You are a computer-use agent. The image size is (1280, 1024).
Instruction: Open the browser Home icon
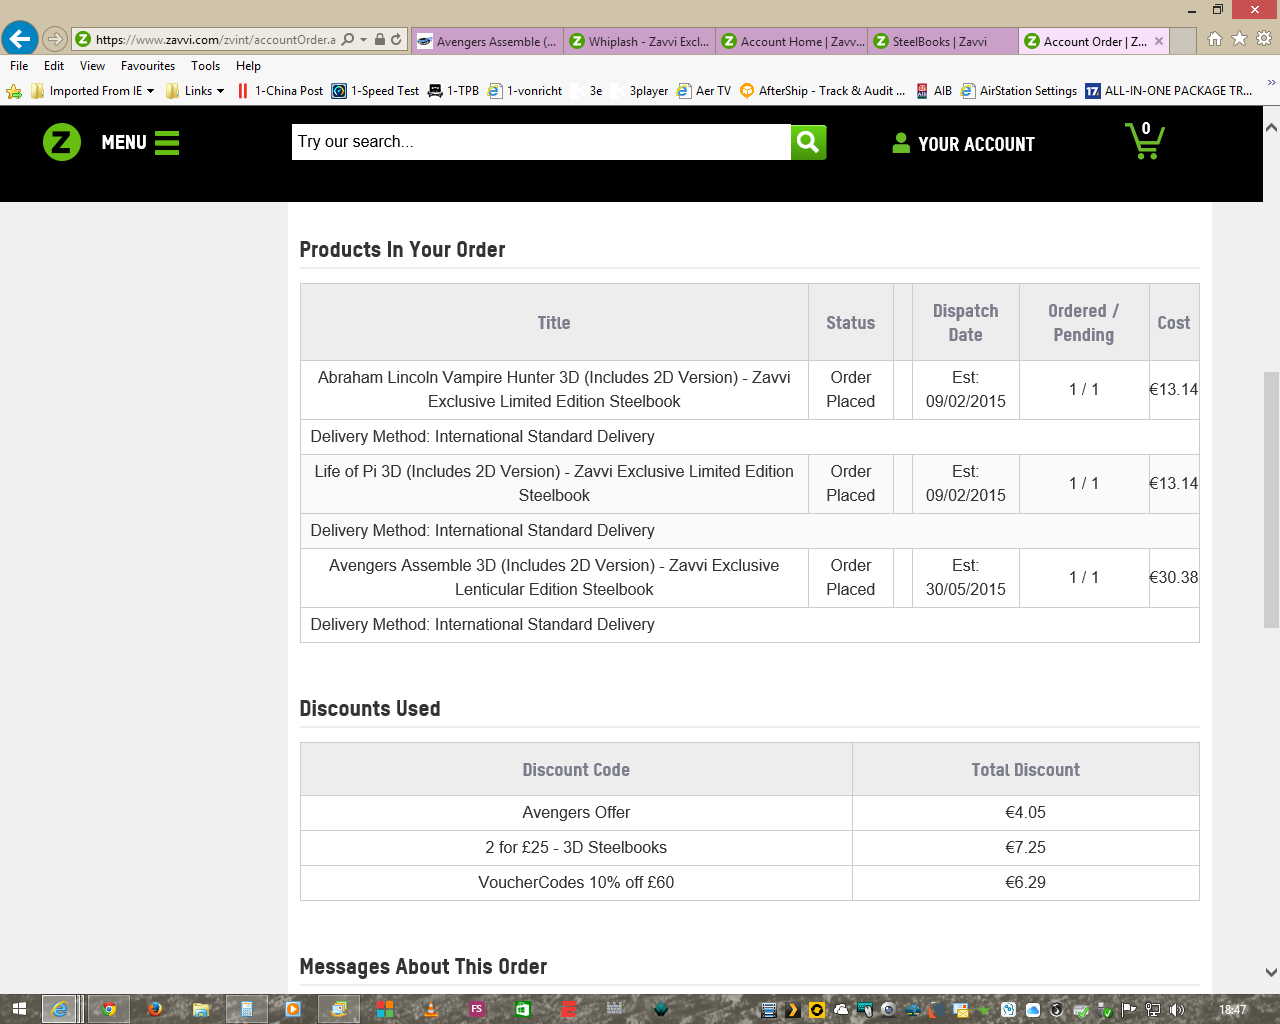[1215, 39]
